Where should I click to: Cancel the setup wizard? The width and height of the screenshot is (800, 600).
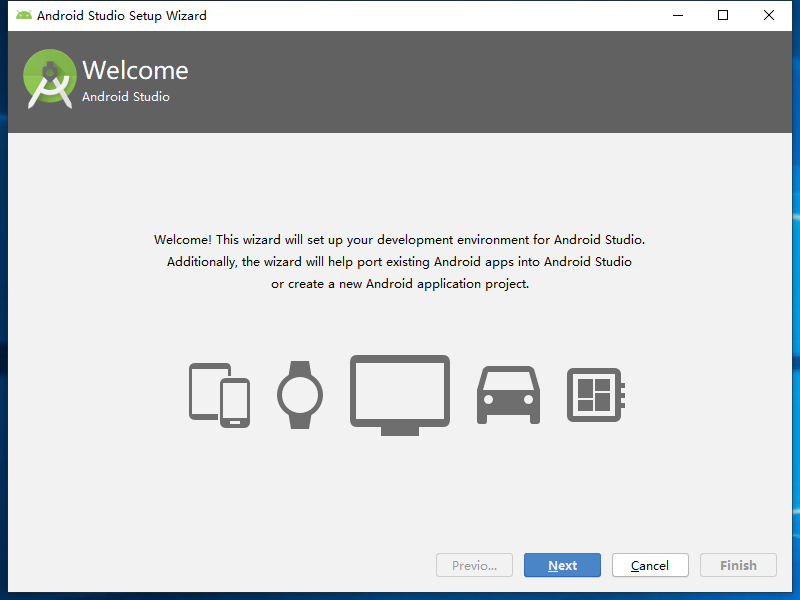coord(650,565)
